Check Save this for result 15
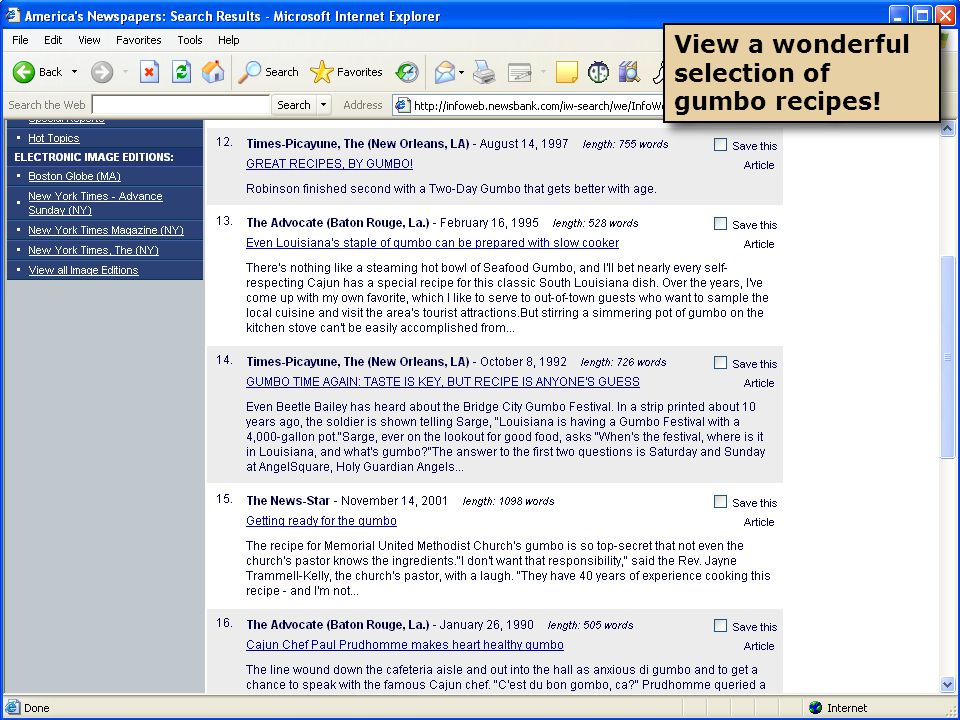 click(x=721, y=502)
